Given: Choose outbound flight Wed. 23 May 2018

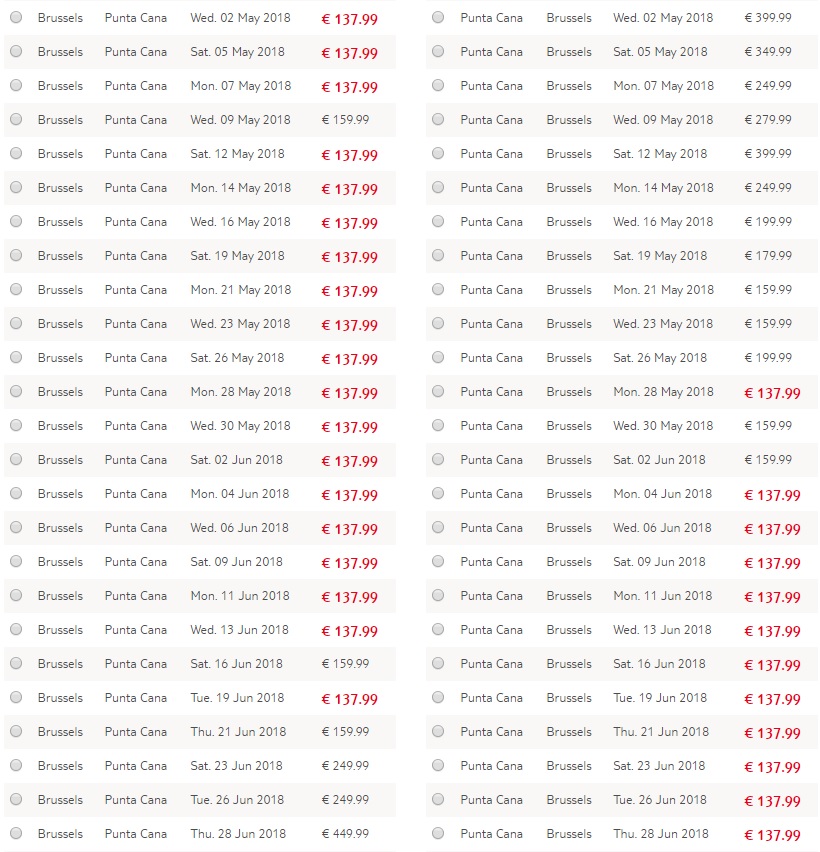Looking at the screenshot, I should click(16, 323).
